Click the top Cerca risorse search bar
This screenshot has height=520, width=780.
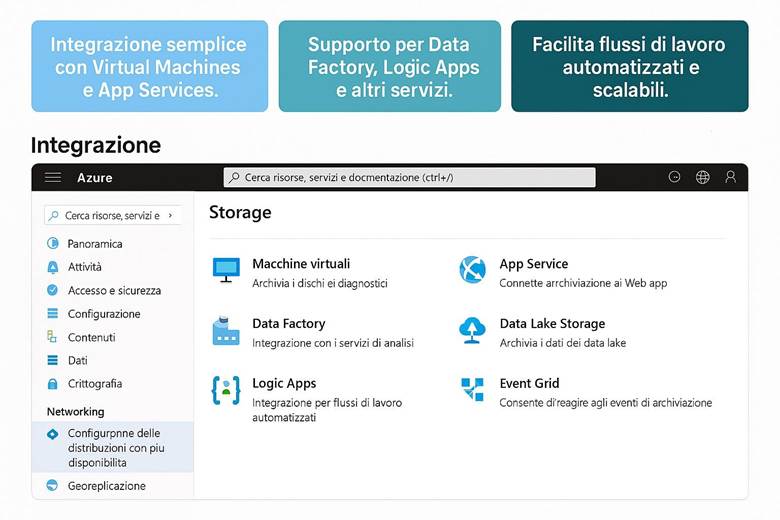pos(408,177)
